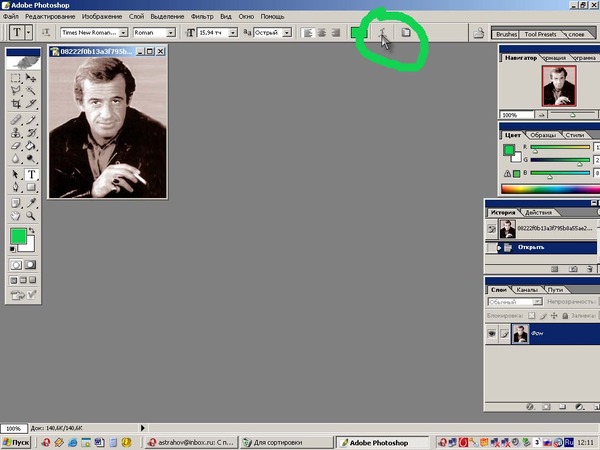The height and width of the screenshot is (450, 600).
Task: Open the font size dropdown
Action: [233, 33]
